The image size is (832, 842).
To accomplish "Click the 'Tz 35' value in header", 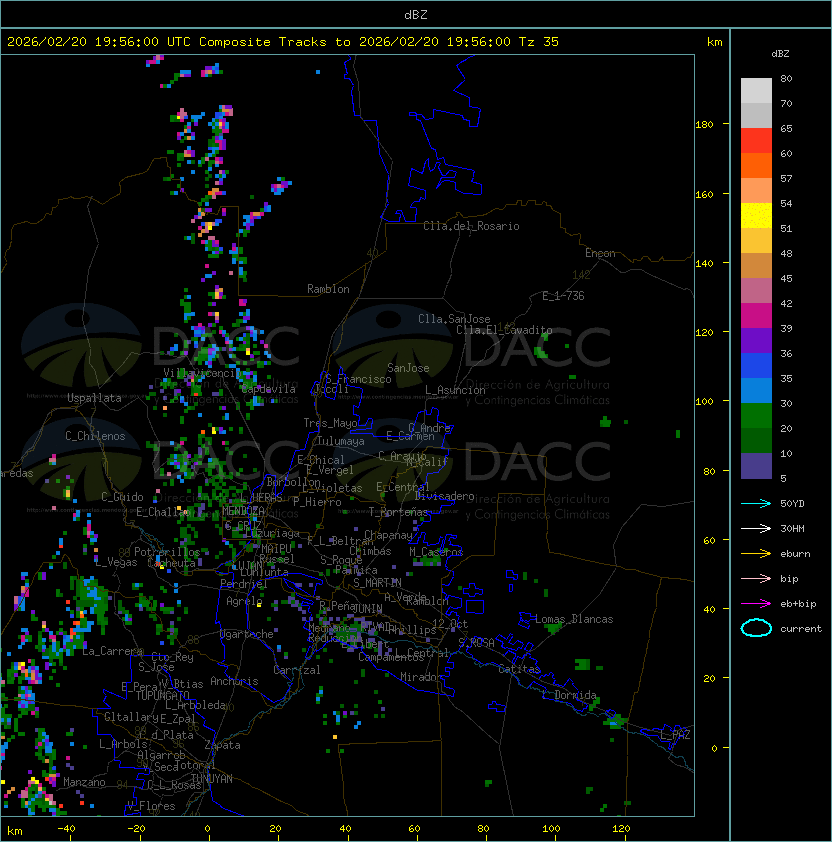I will click(x=539, y=41).
